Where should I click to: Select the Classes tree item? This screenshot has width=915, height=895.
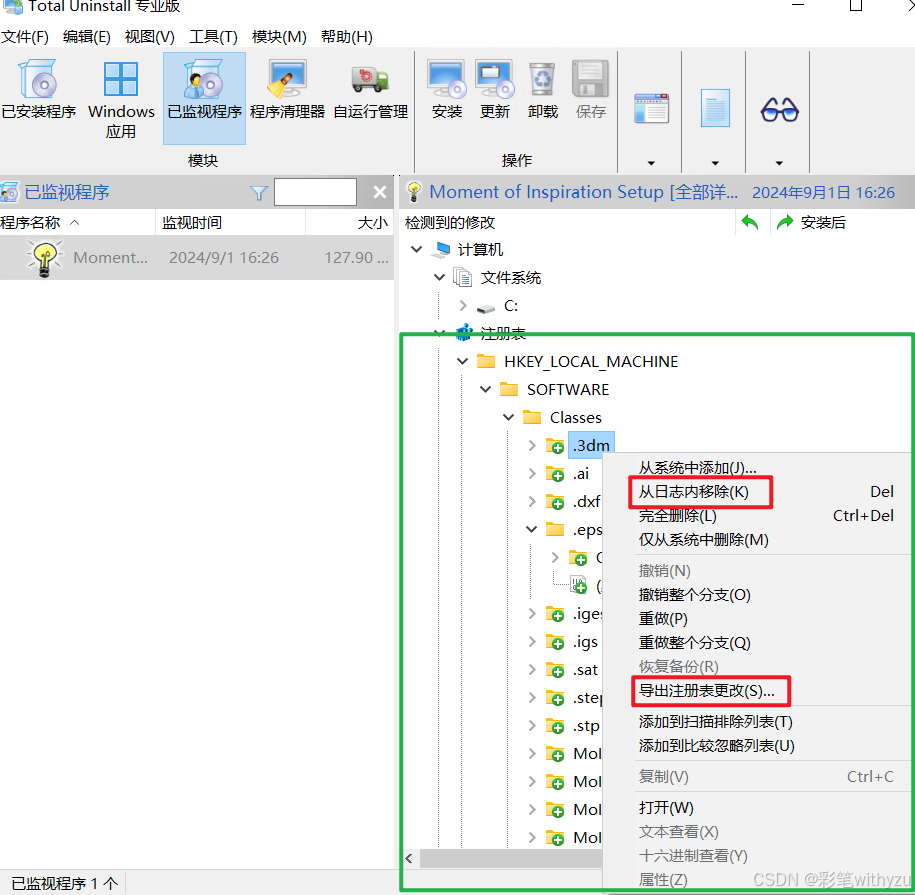point(575,417)
